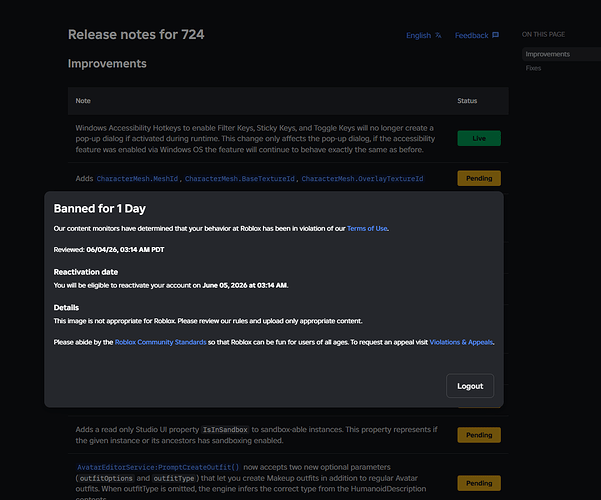Click the Live status badge

pyautogui.click(x=479, y=138)
